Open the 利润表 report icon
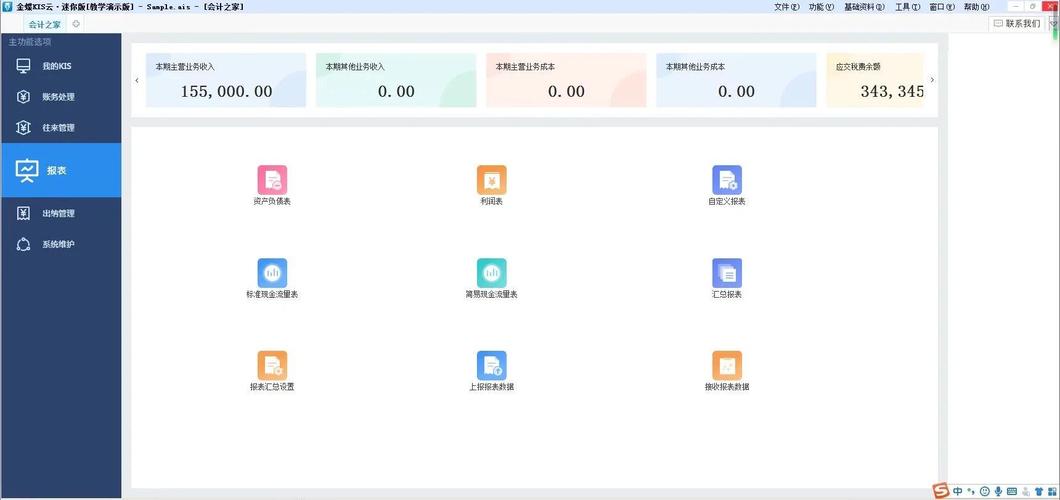Image resolution: width=1060 pixels, height=500 pixels. click(491, 180)
